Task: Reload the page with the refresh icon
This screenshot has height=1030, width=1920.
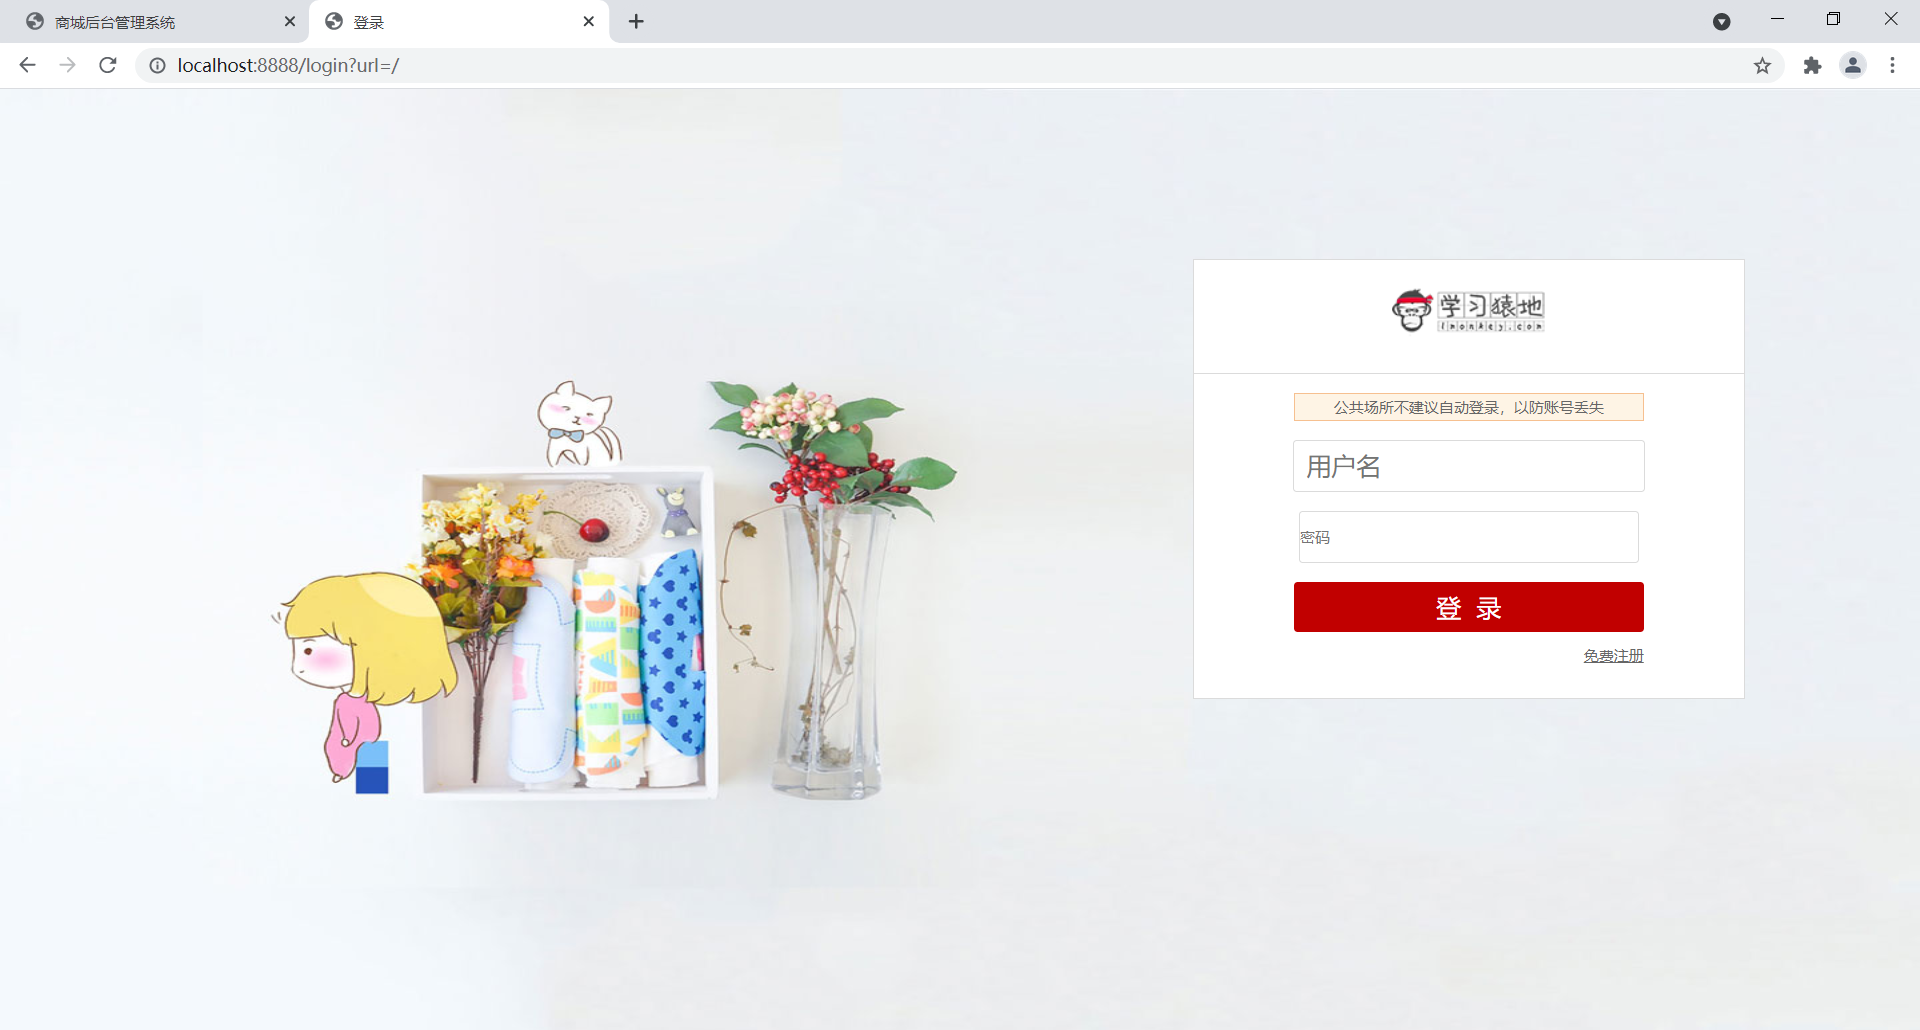Action: coord(108,65)
